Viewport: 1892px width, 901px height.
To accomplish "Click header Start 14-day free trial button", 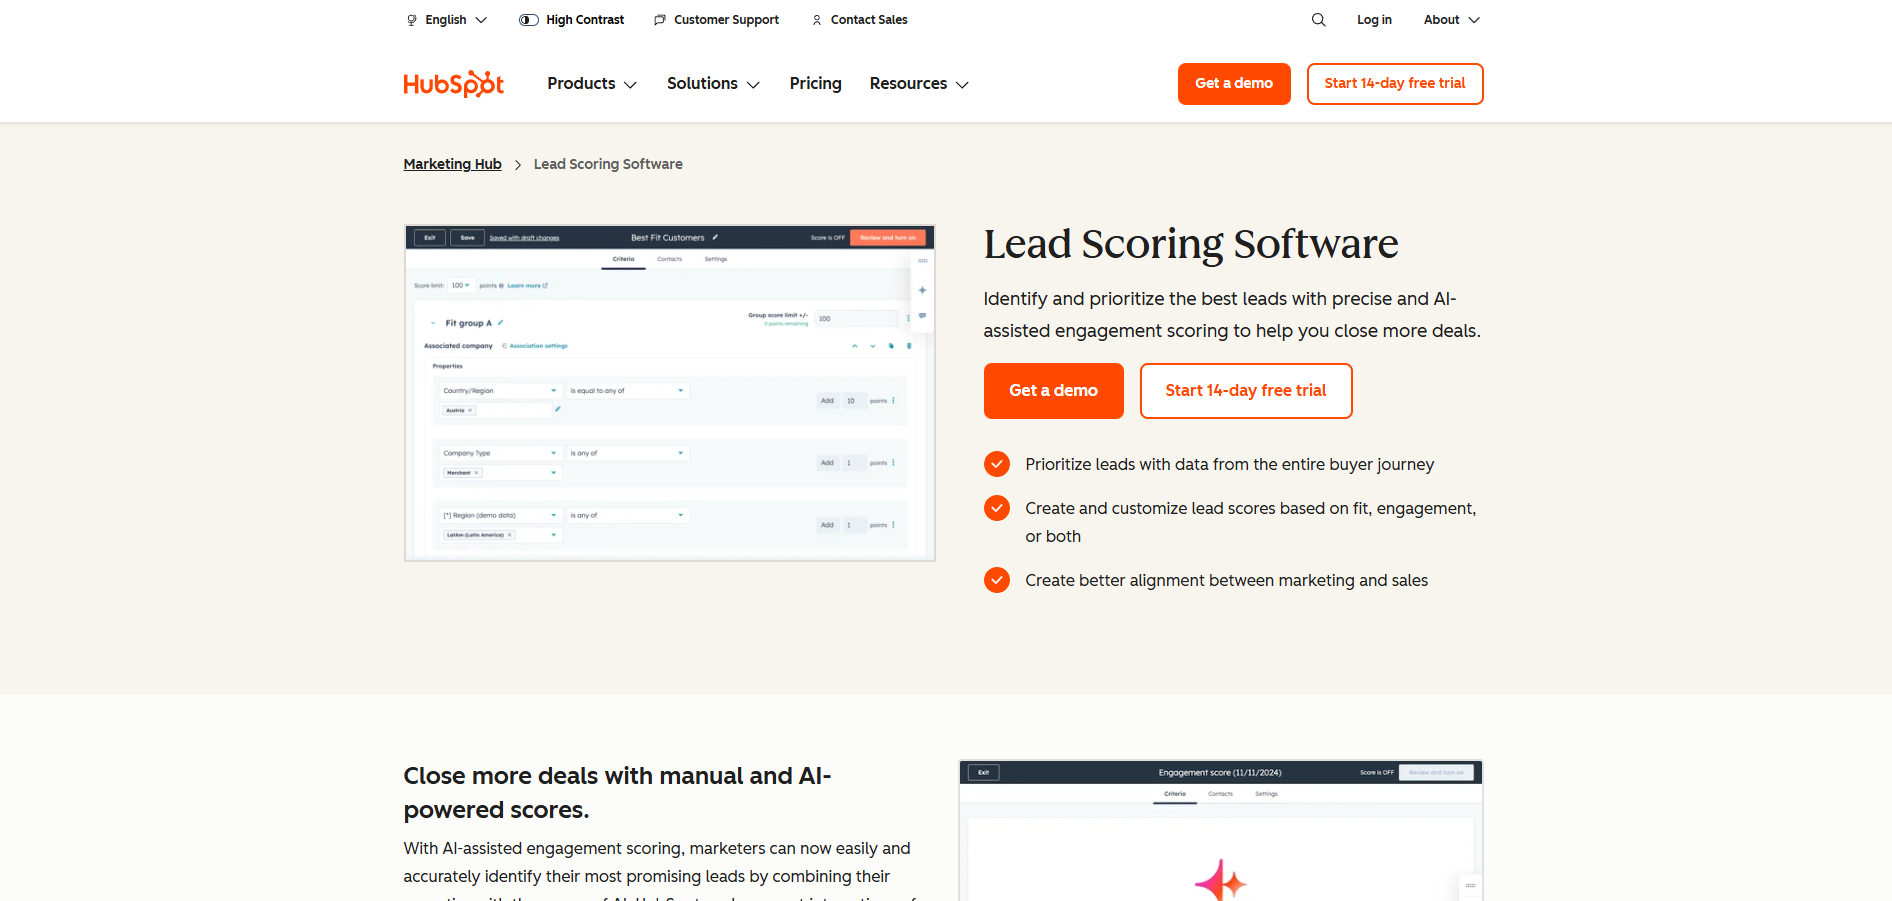I will coord(1395,84).
